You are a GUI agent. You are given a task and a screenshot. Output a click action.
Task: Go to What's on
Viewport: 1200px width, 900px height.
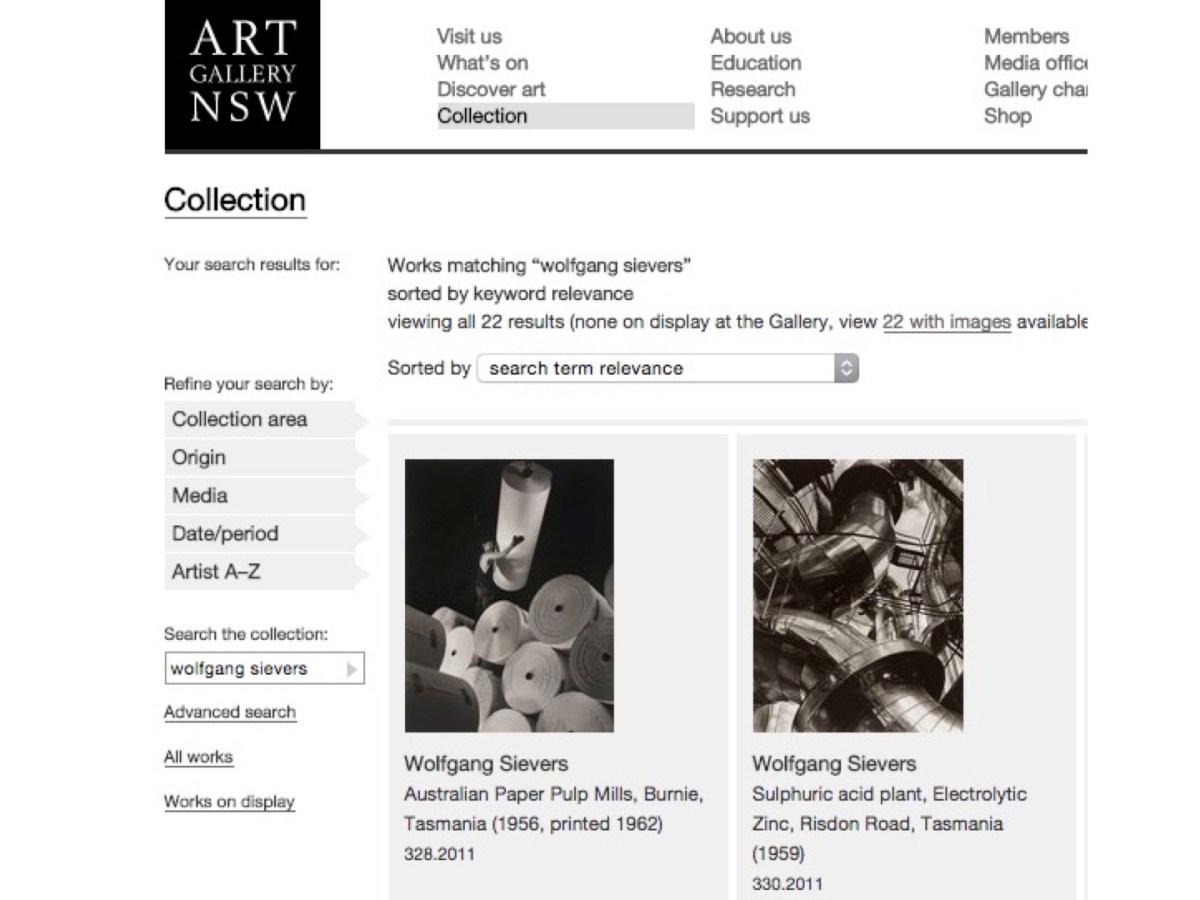pos(482,63)
